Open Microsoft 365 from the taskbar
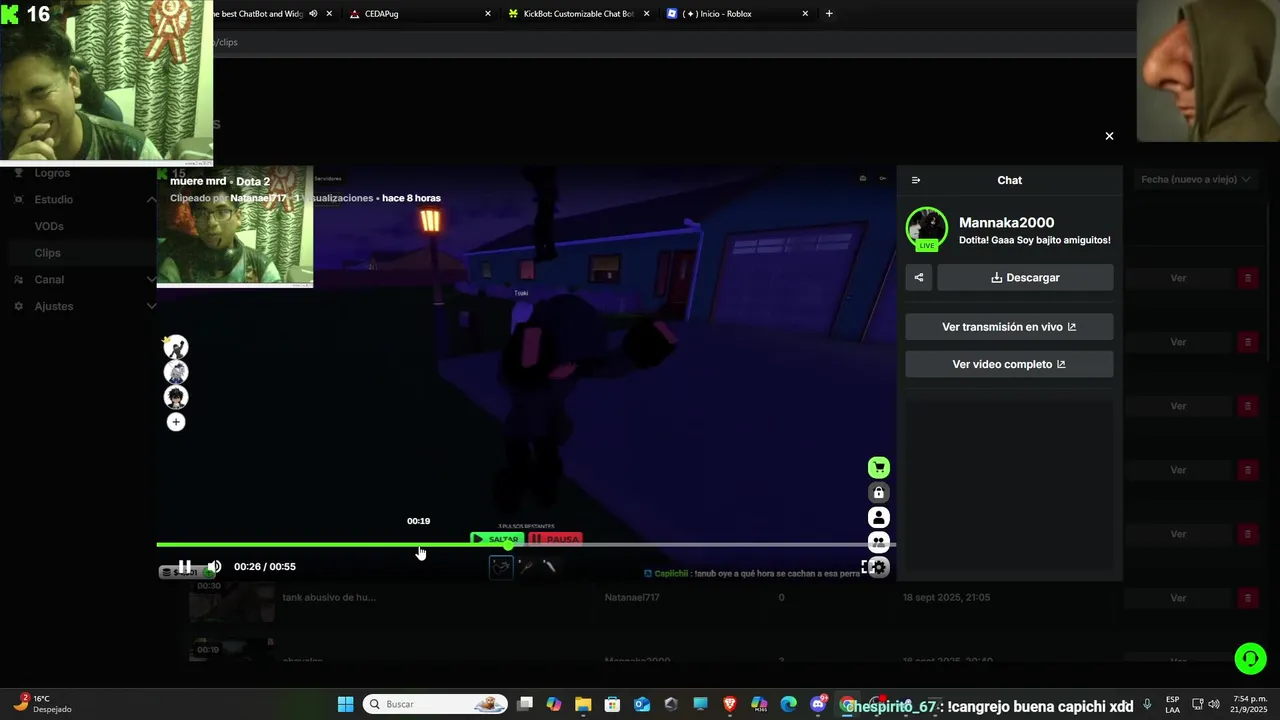This screenshot has height=720, width=1280. [759, 704]
